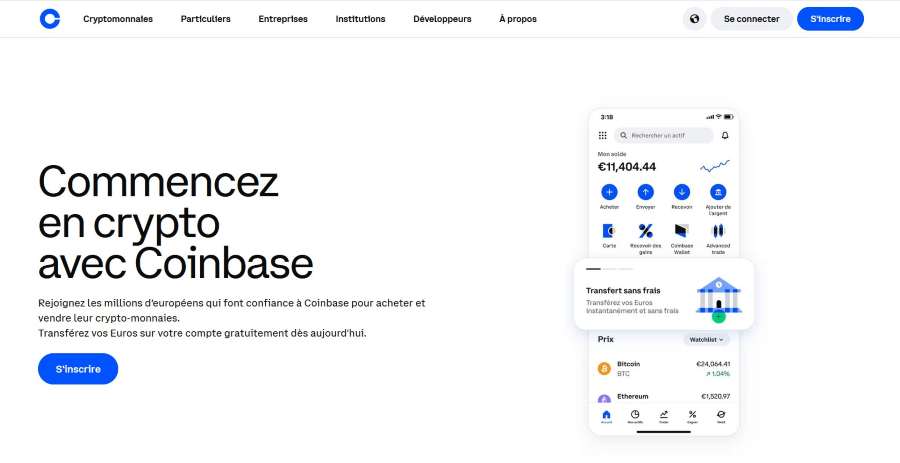Tap the trend-line trade tab icon
Viewport: 900px width, 463px height.
(664, 414)
